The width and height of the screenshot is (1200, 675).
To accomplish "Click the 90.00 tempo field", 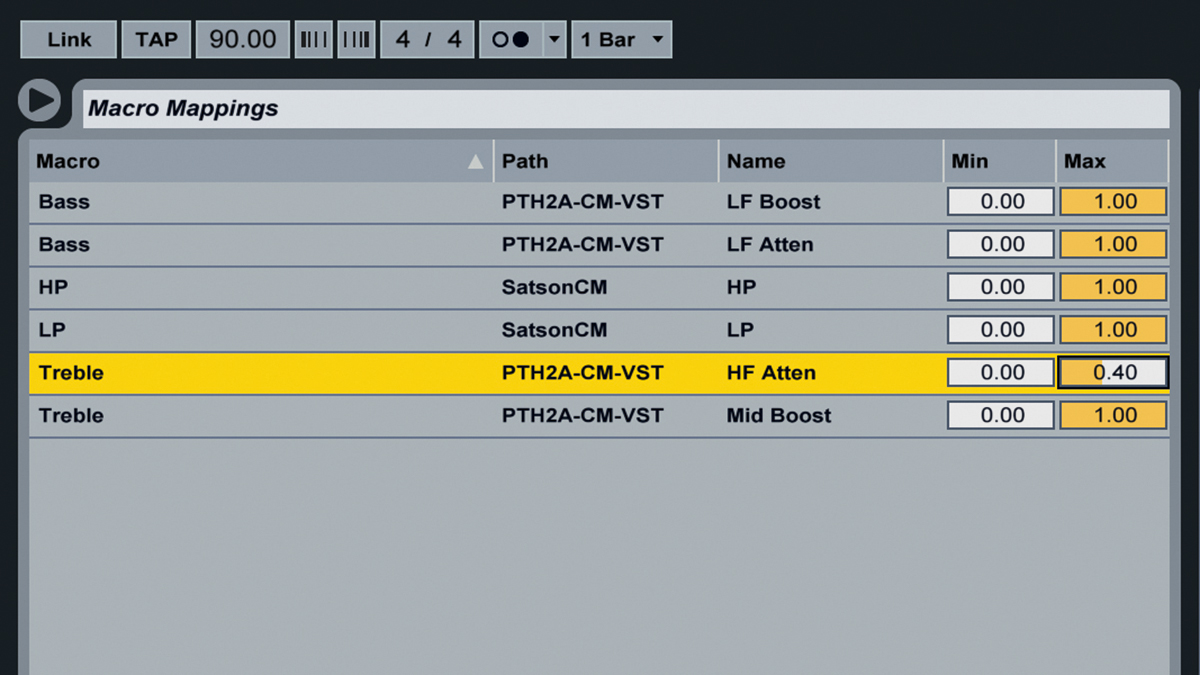I will tap(243, 40).
